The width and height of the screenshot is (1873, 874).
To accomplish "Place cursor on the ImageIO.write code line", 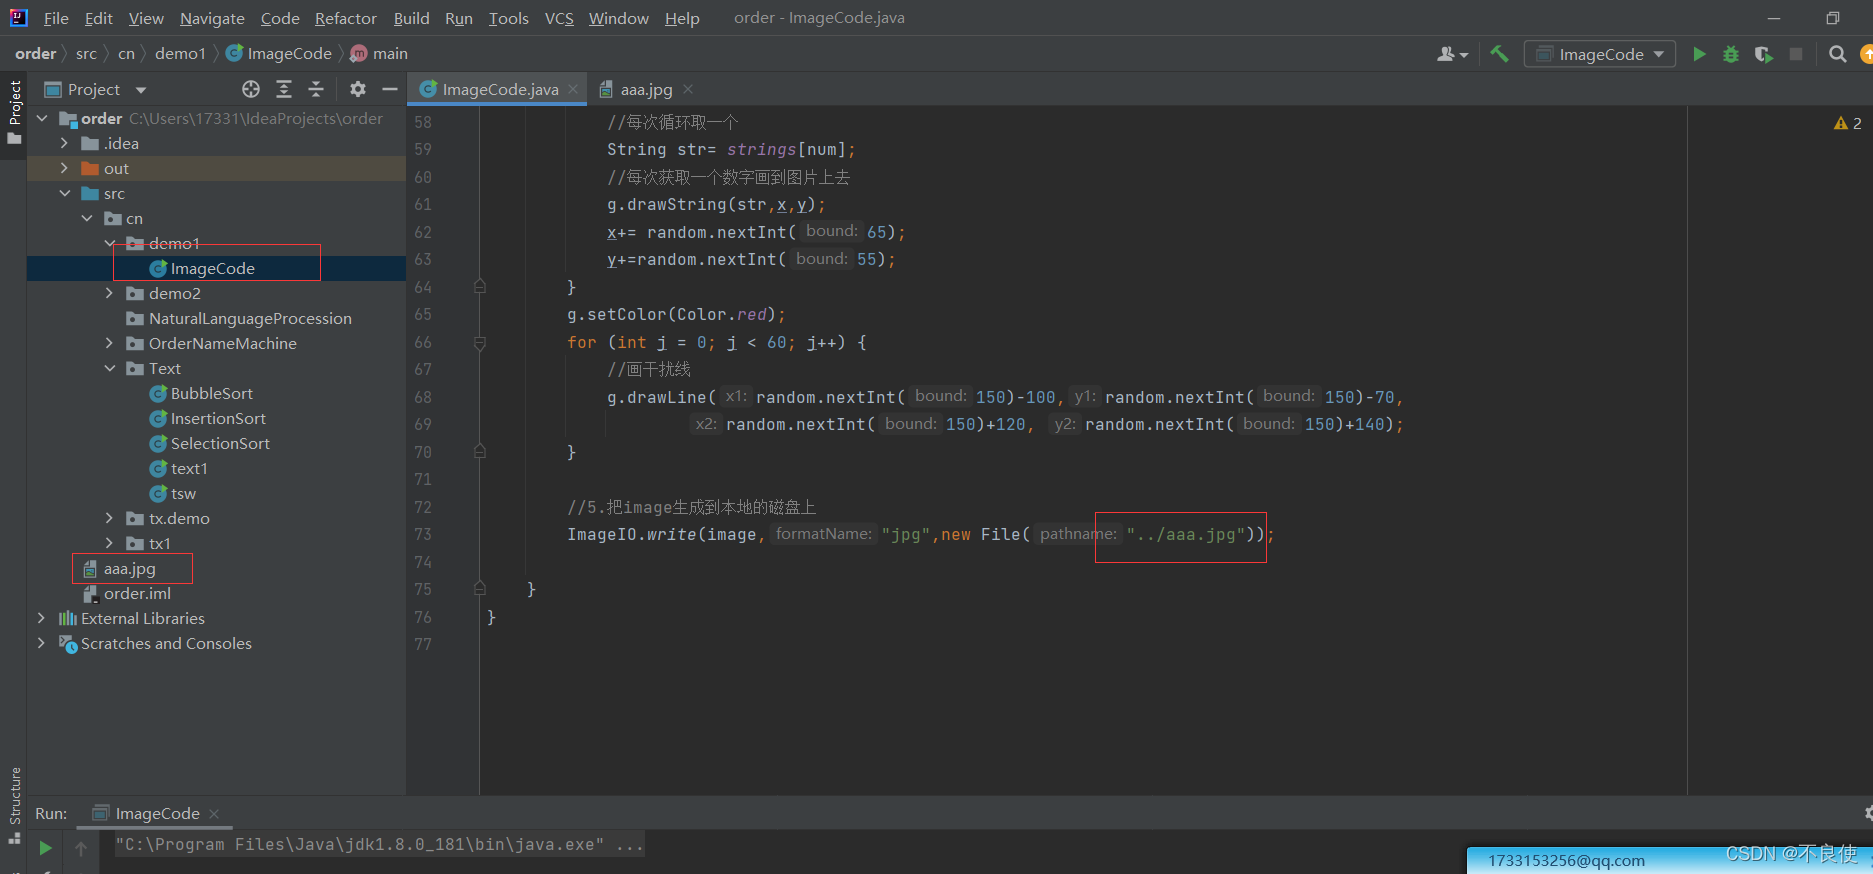I will (x=920, y=535).
